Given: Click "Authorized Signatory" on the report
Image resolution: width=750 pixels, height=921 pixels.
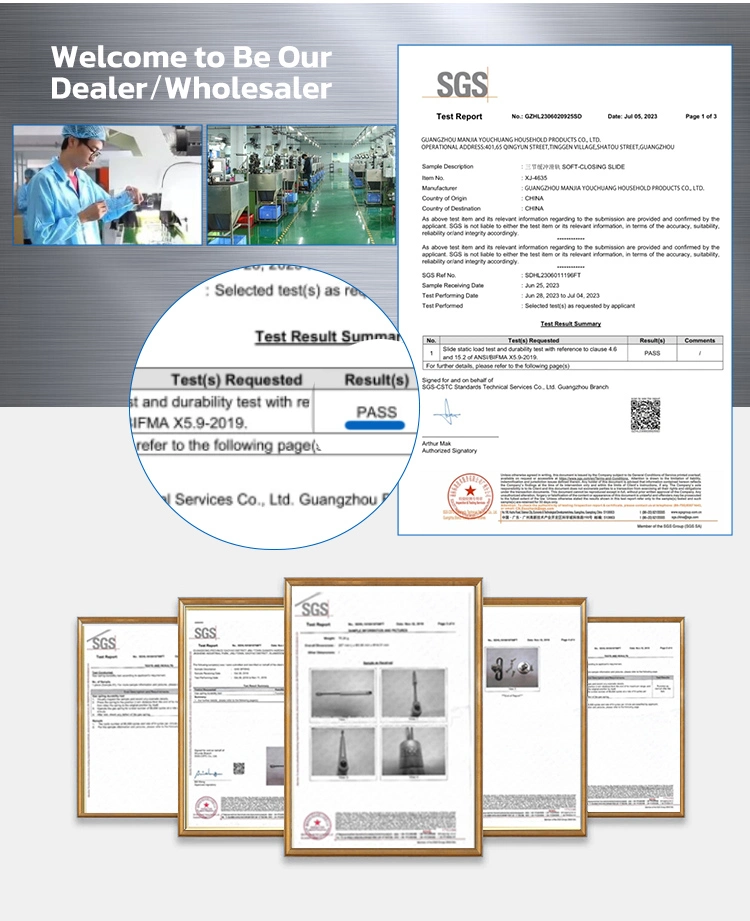Looking at the screenshot, I should pos(449,451).
